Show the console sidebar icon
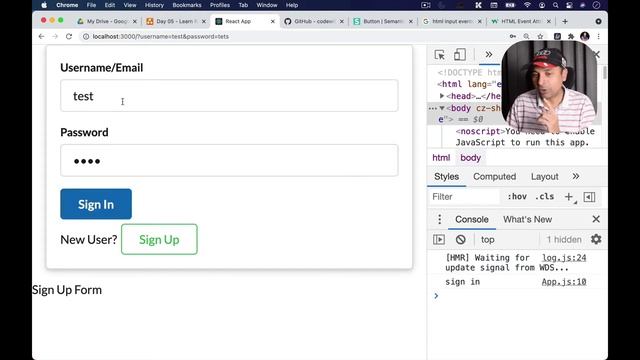Image resolution: width=640 pixels, height=360 pixels. tap(439, 240)
